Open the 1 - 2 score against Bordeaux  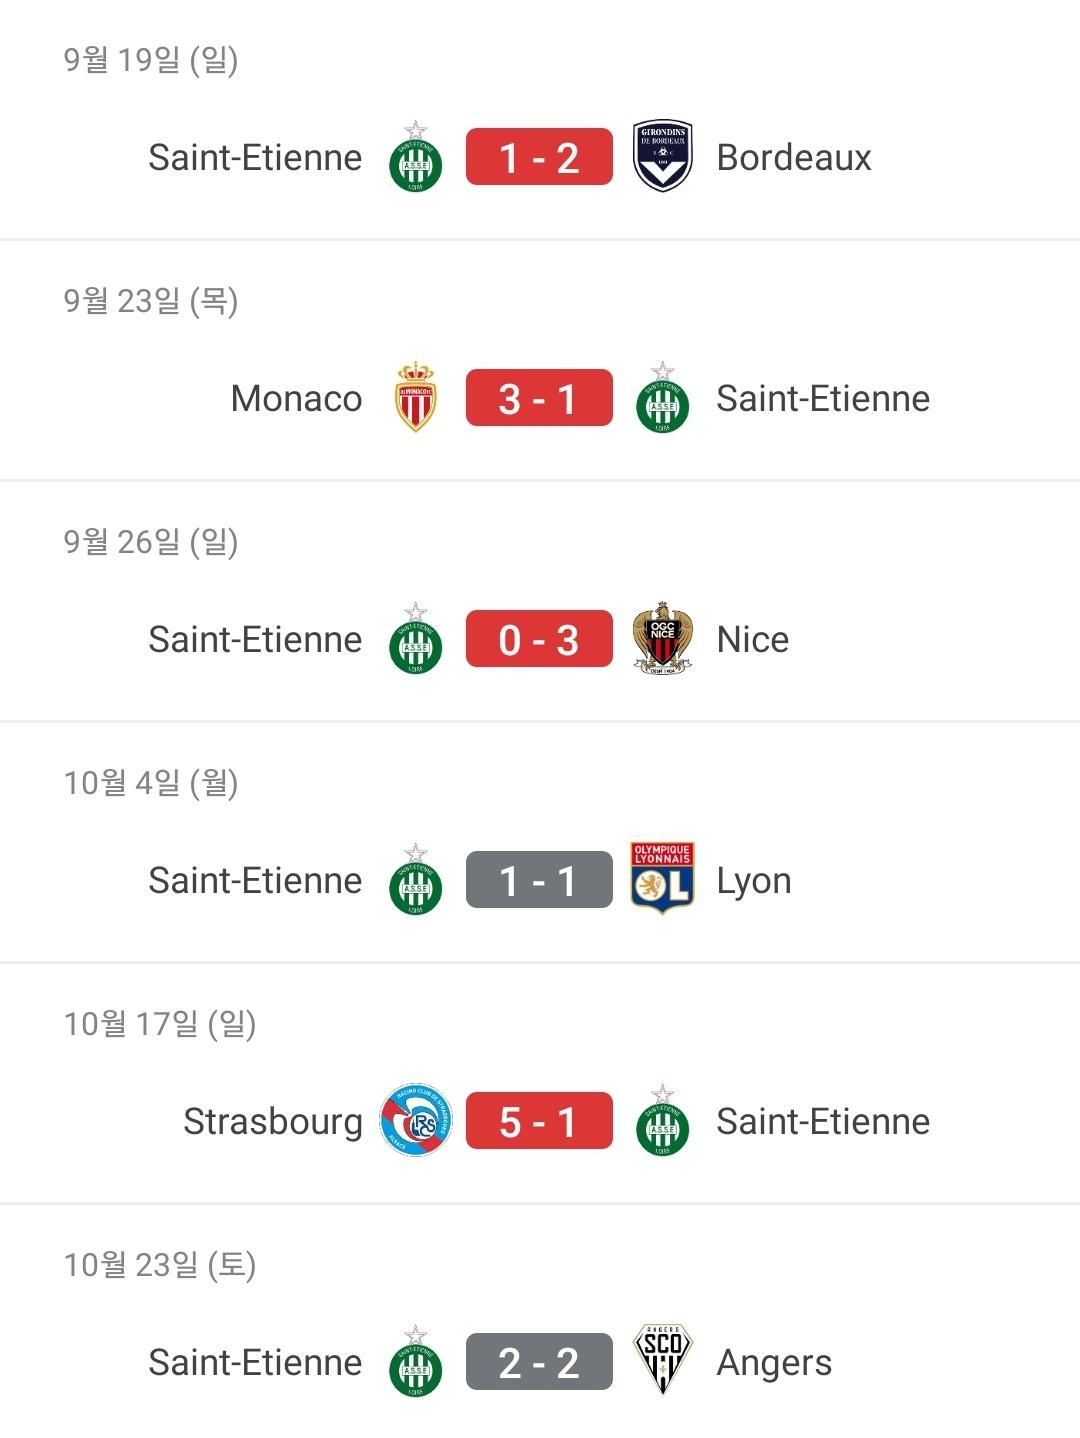[539, 157]
